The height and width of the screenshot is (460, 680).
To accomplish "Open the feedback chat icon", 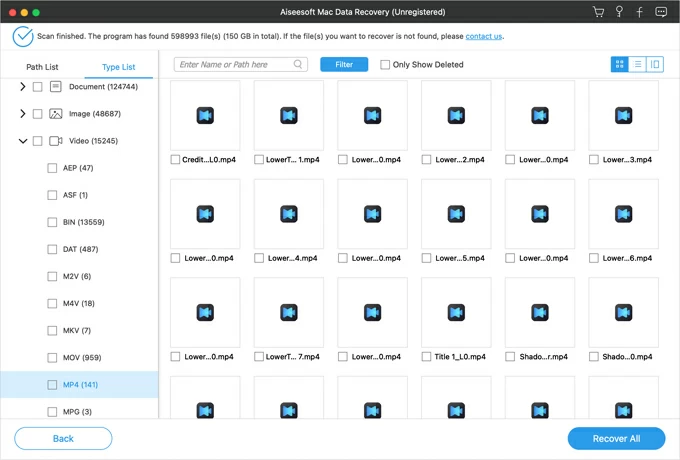I will 661,12.
